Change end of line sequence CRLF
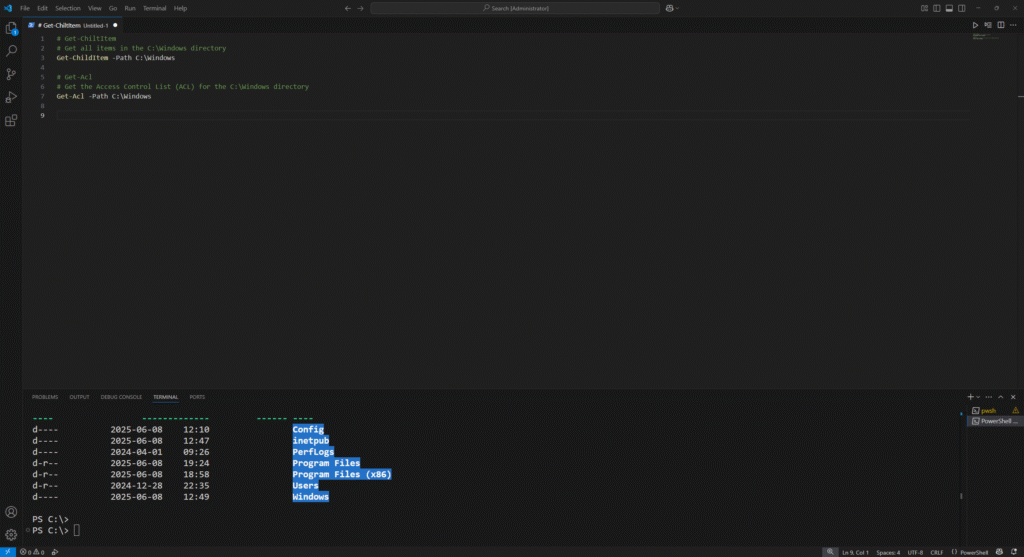Image resolution: width=1024 pixels, height=557 pixels. coord(936,552)
